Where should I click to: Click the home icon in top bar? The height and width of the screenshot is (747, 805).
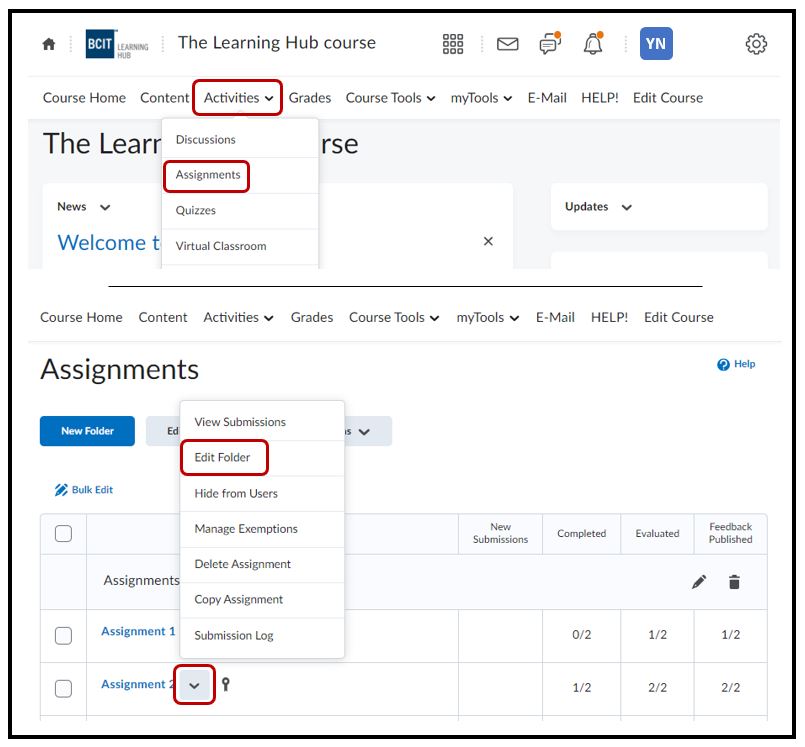[49, 44]
